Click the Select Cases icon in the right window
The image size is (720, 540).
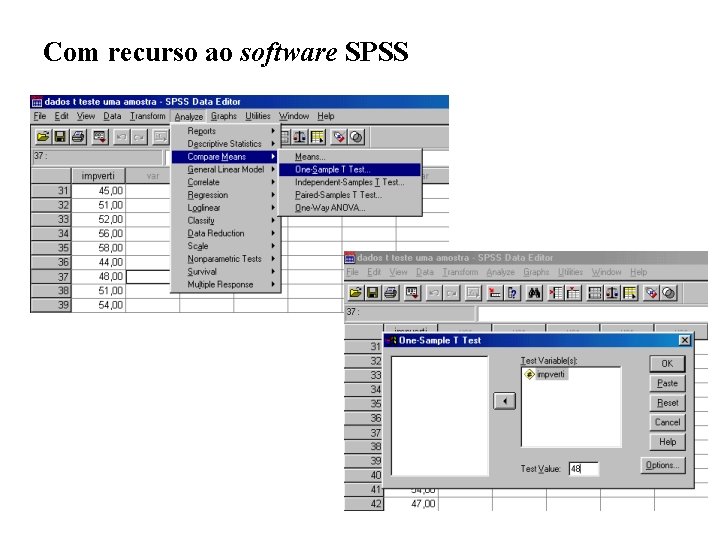point(630,292)
